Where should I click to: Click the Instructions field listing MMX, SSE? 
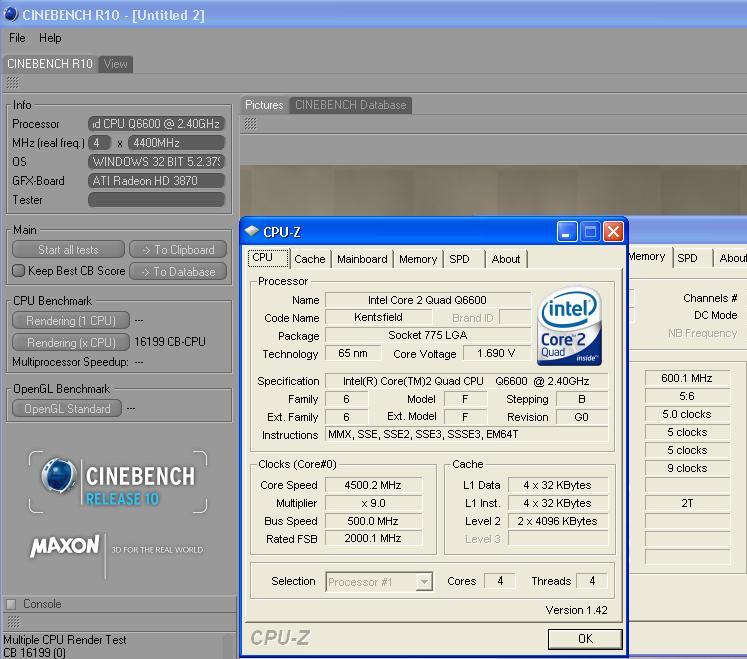(466, 434)
